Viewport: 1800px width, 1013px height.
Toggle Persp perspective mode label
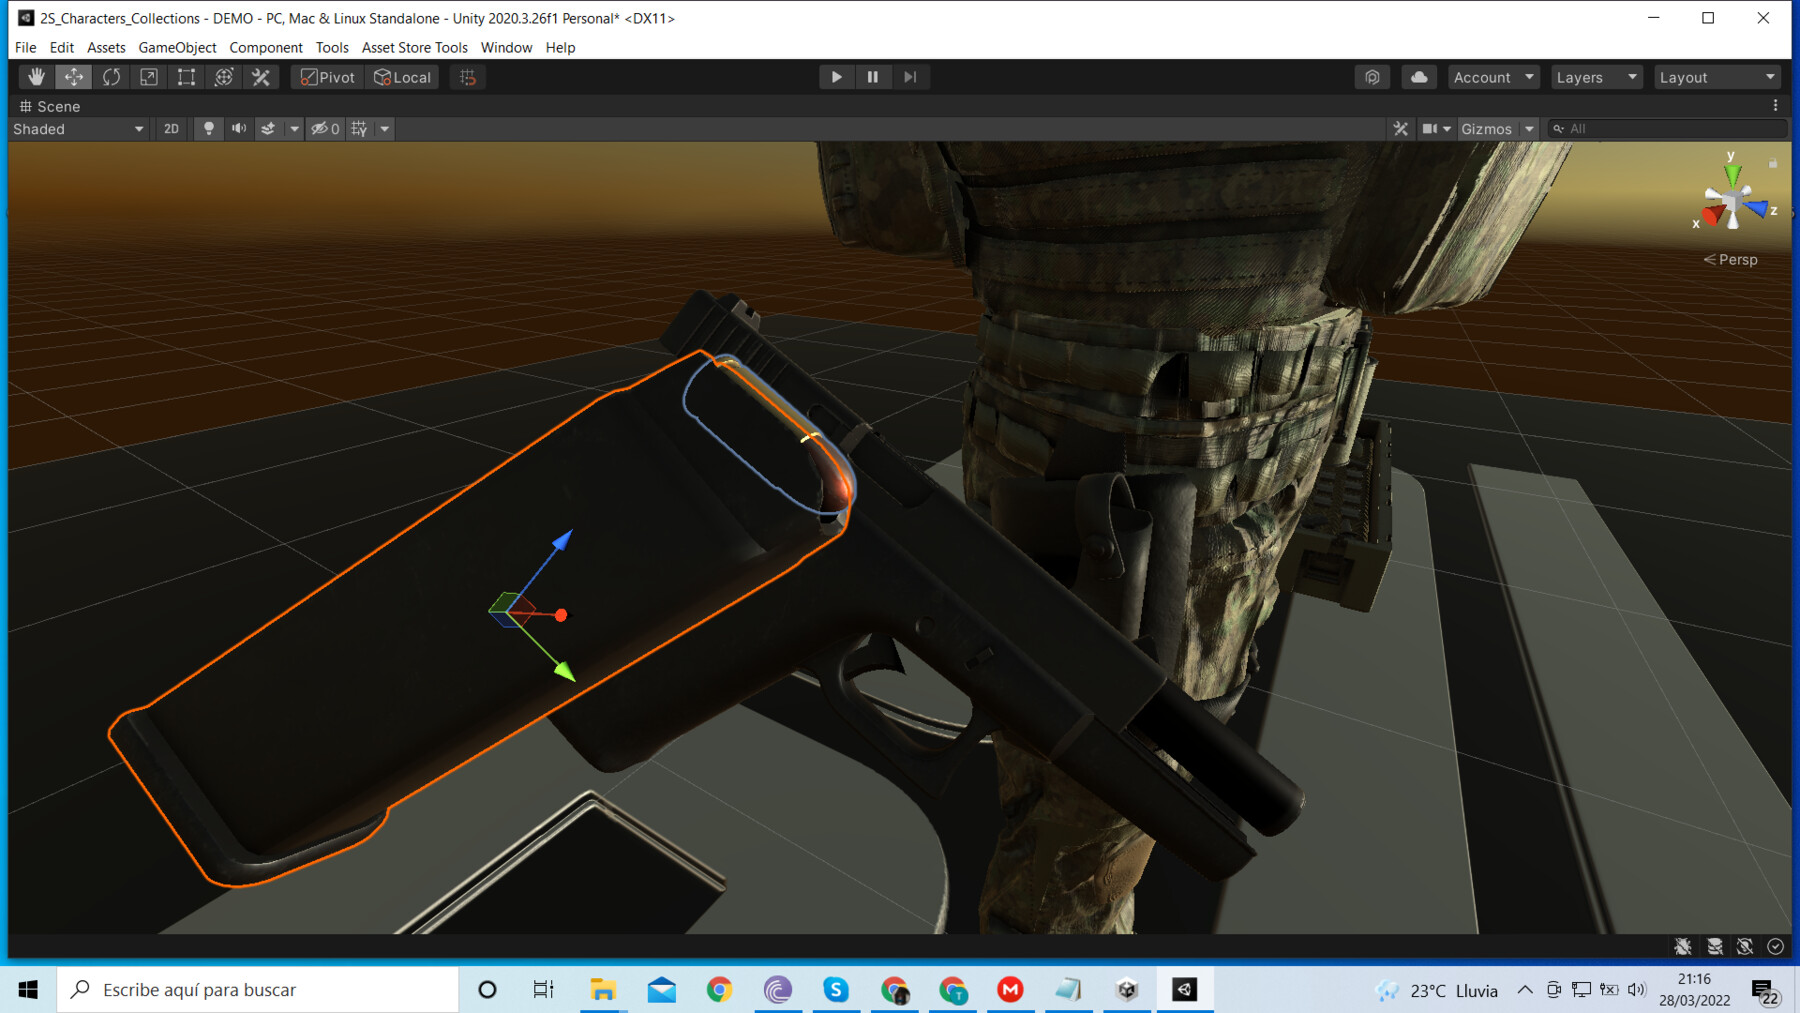point(1731,259)
